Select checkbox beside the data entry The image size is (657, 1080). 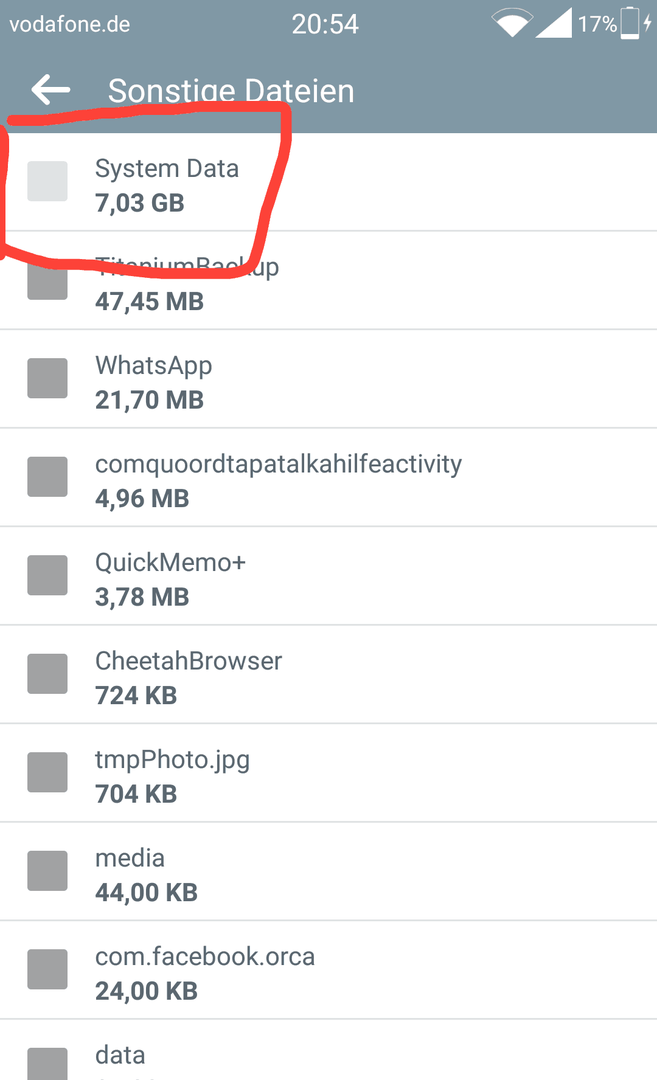[x=48, y=1064]
